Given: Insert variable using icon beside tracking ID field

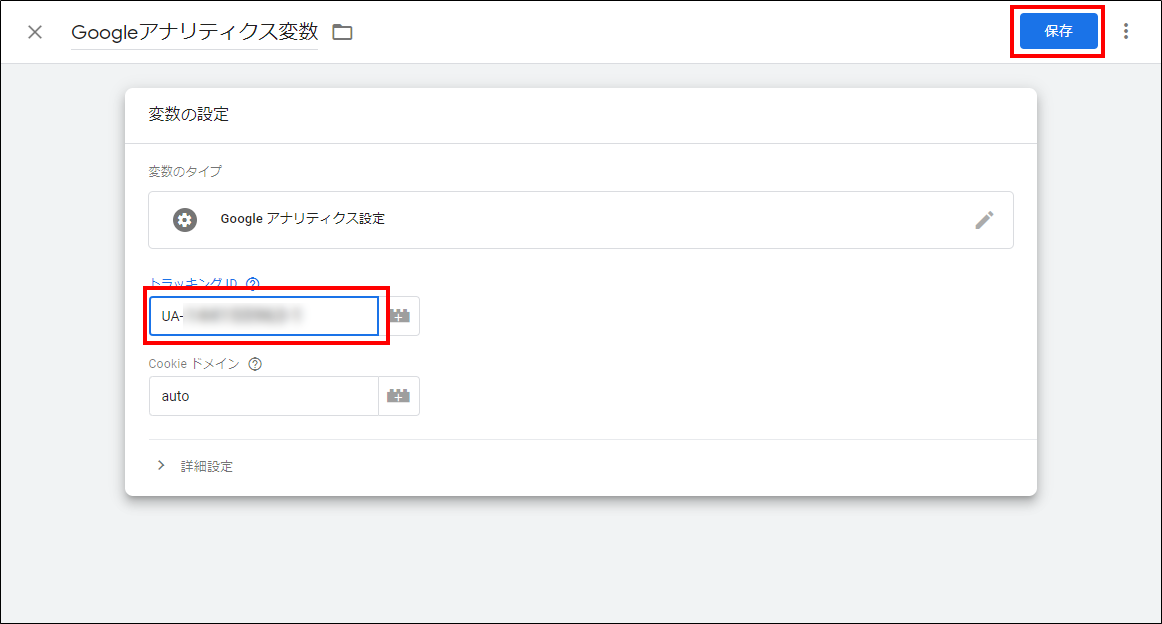Looking at the screenshot, I should click(399, 316).
